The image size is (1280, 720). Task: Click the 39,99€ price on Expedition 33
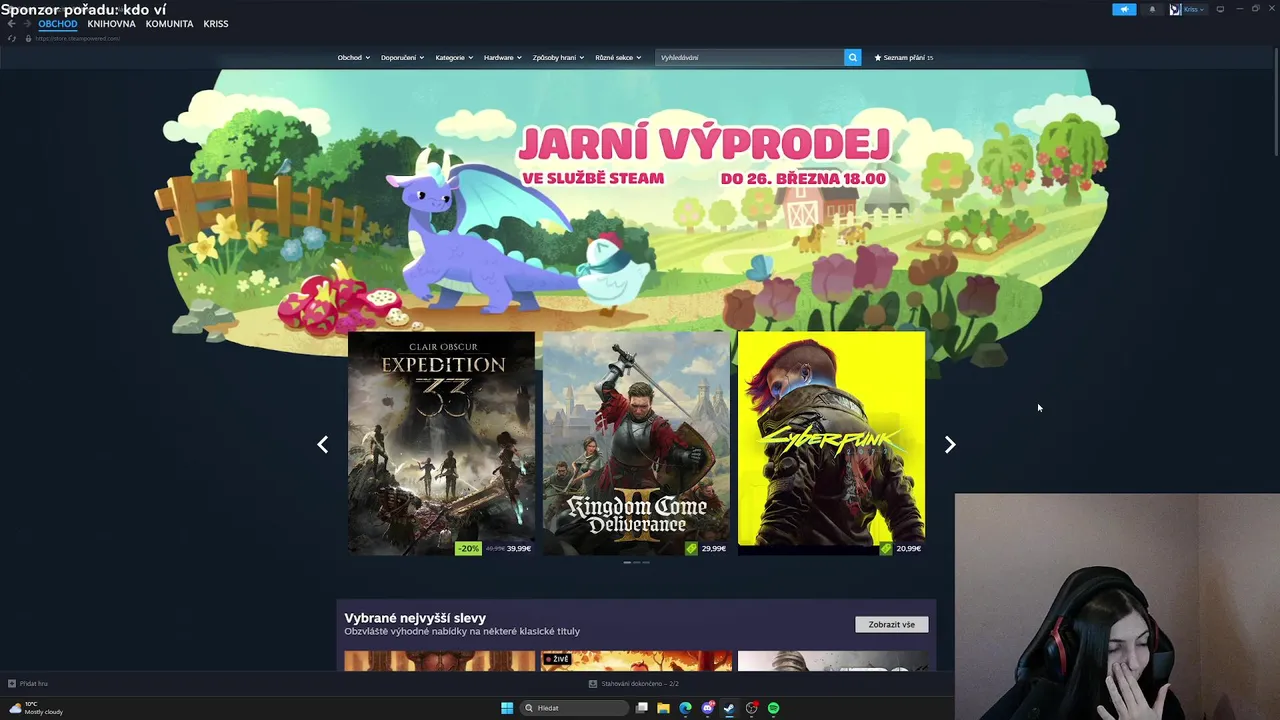[519, 548]
